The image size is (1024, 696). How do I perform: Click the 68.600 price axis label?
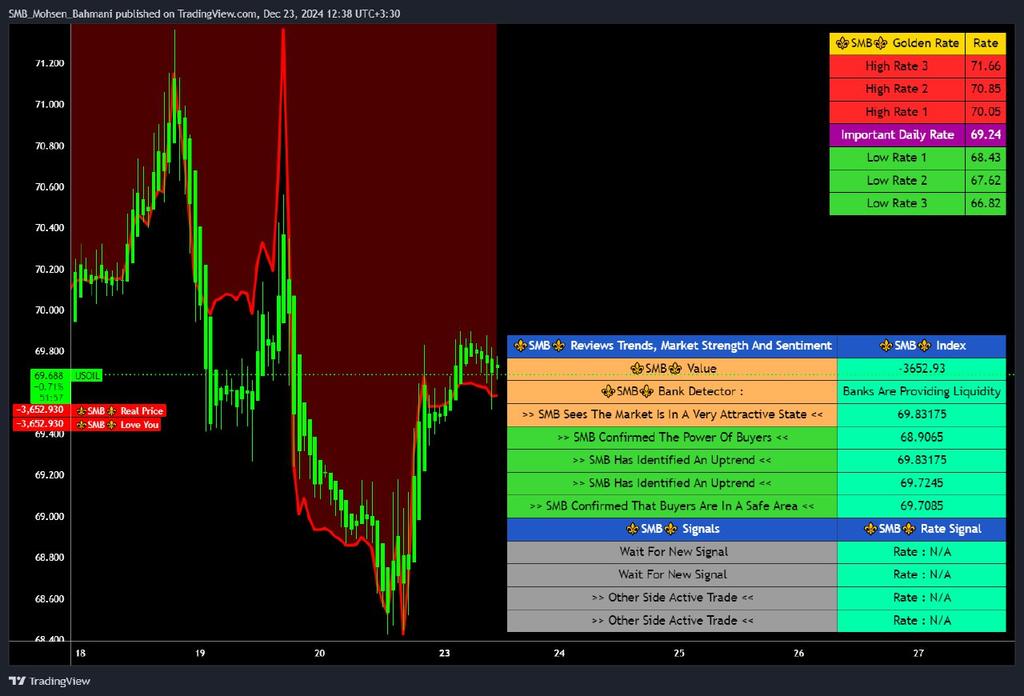point(50,599)
